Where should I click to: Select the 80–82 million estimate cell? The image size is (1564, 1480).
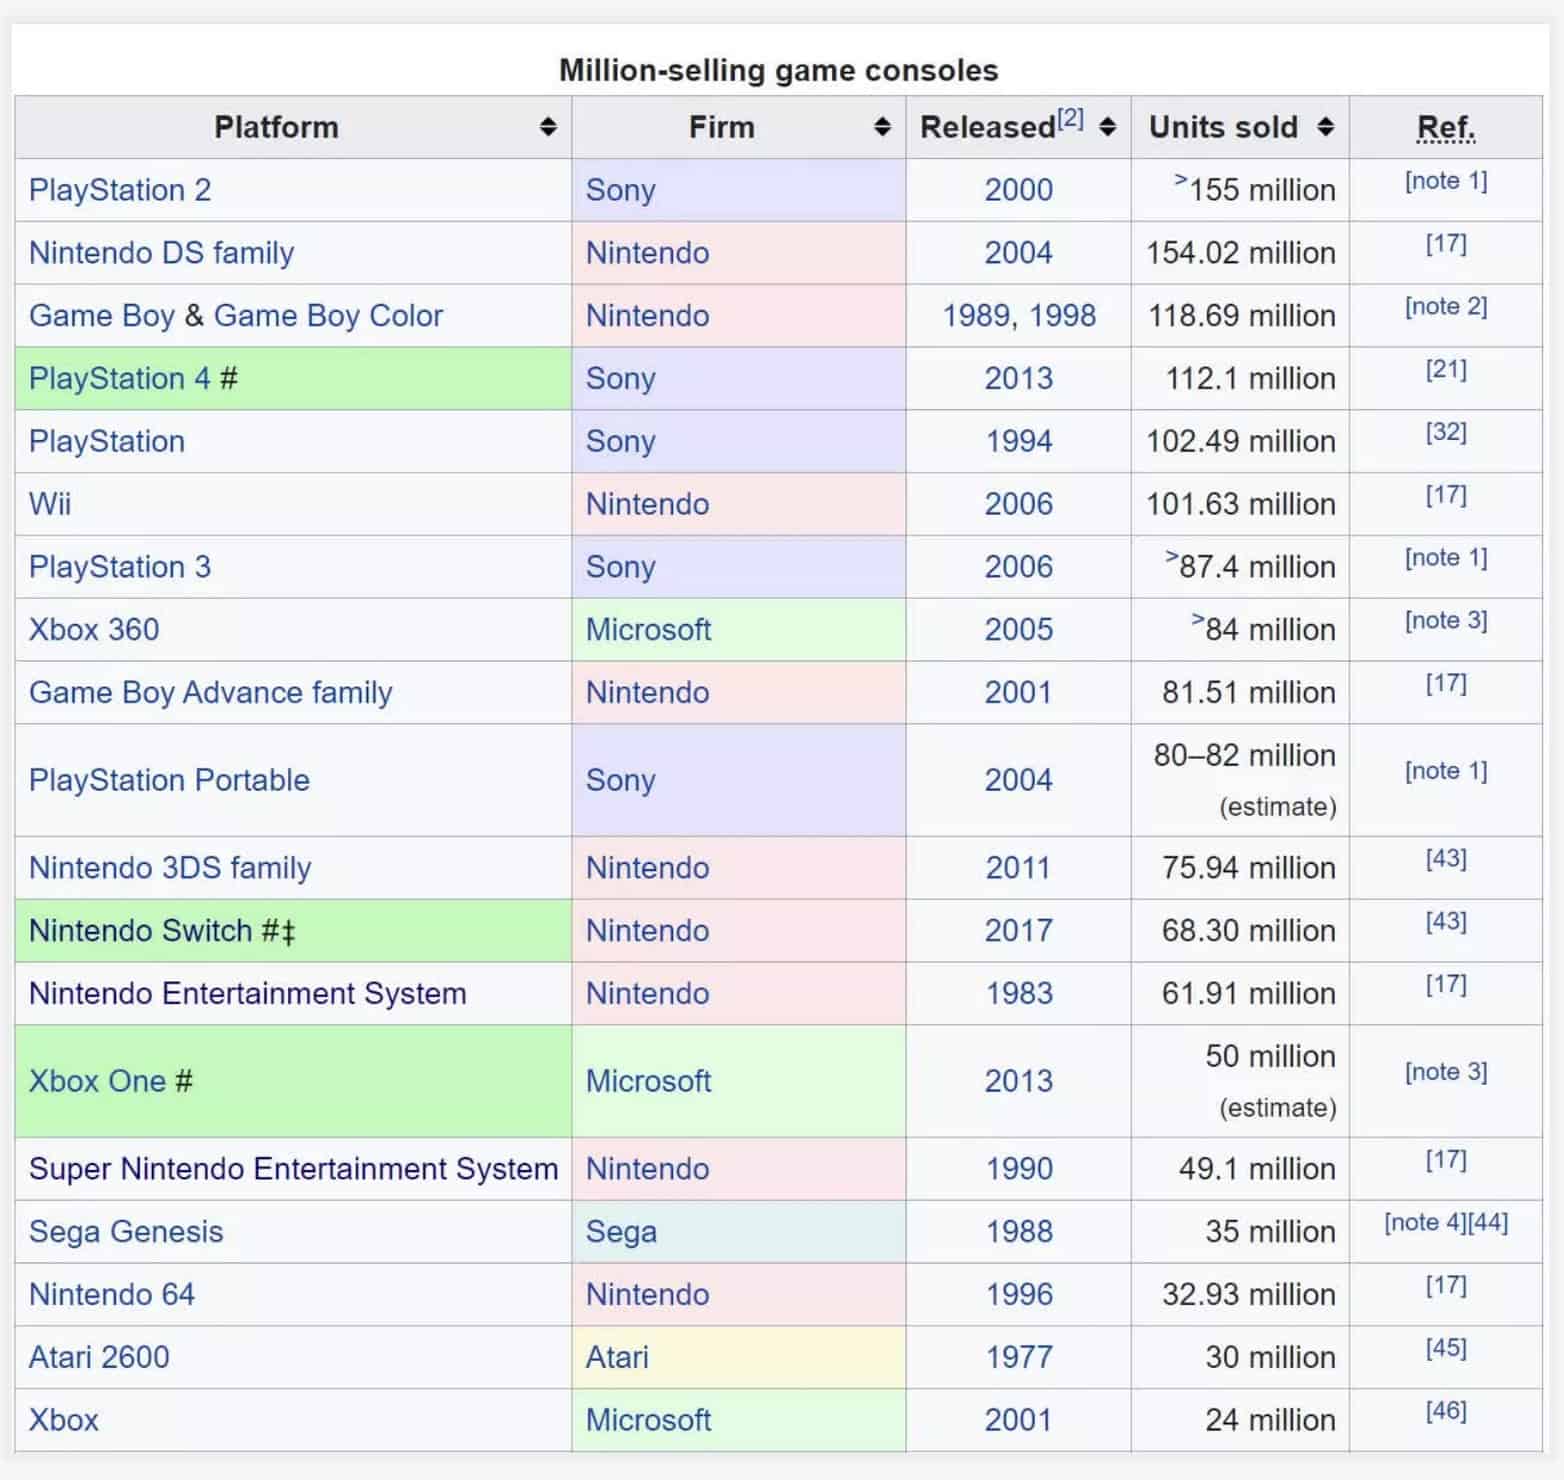[1240, 780]
